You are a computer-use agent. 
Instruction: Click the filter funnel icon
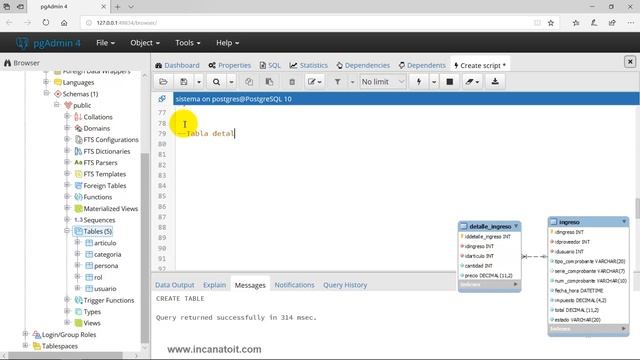point(338,82)
